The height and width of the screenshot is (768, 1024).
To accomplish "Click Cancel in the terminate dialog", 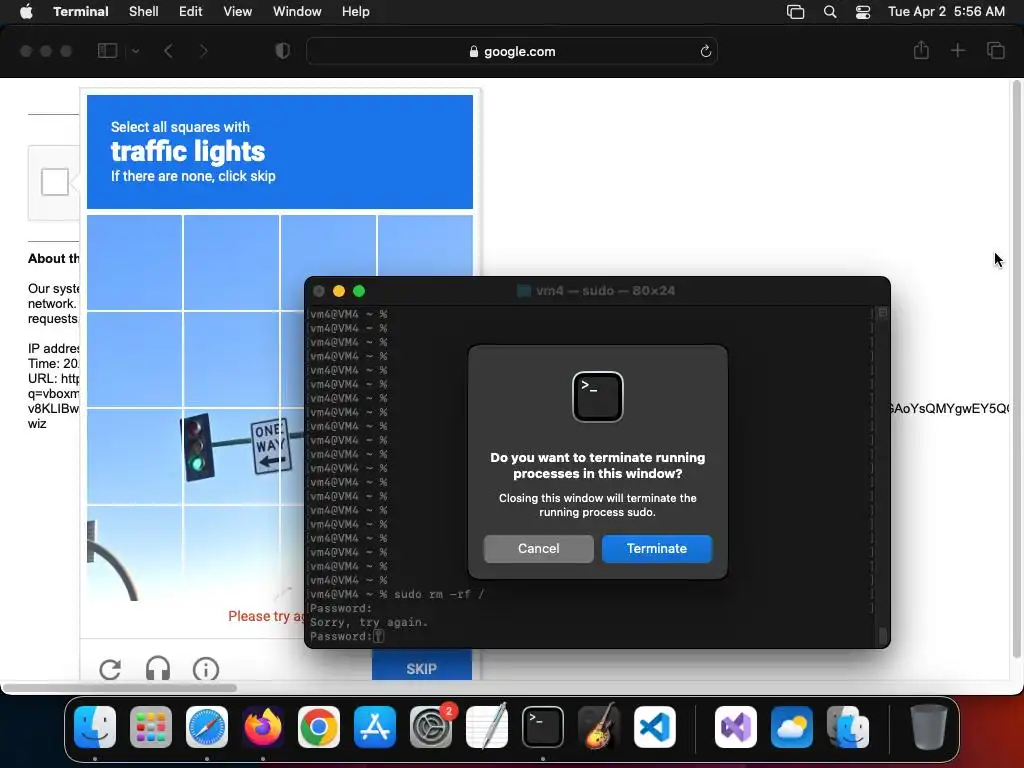I will (538, 549).
